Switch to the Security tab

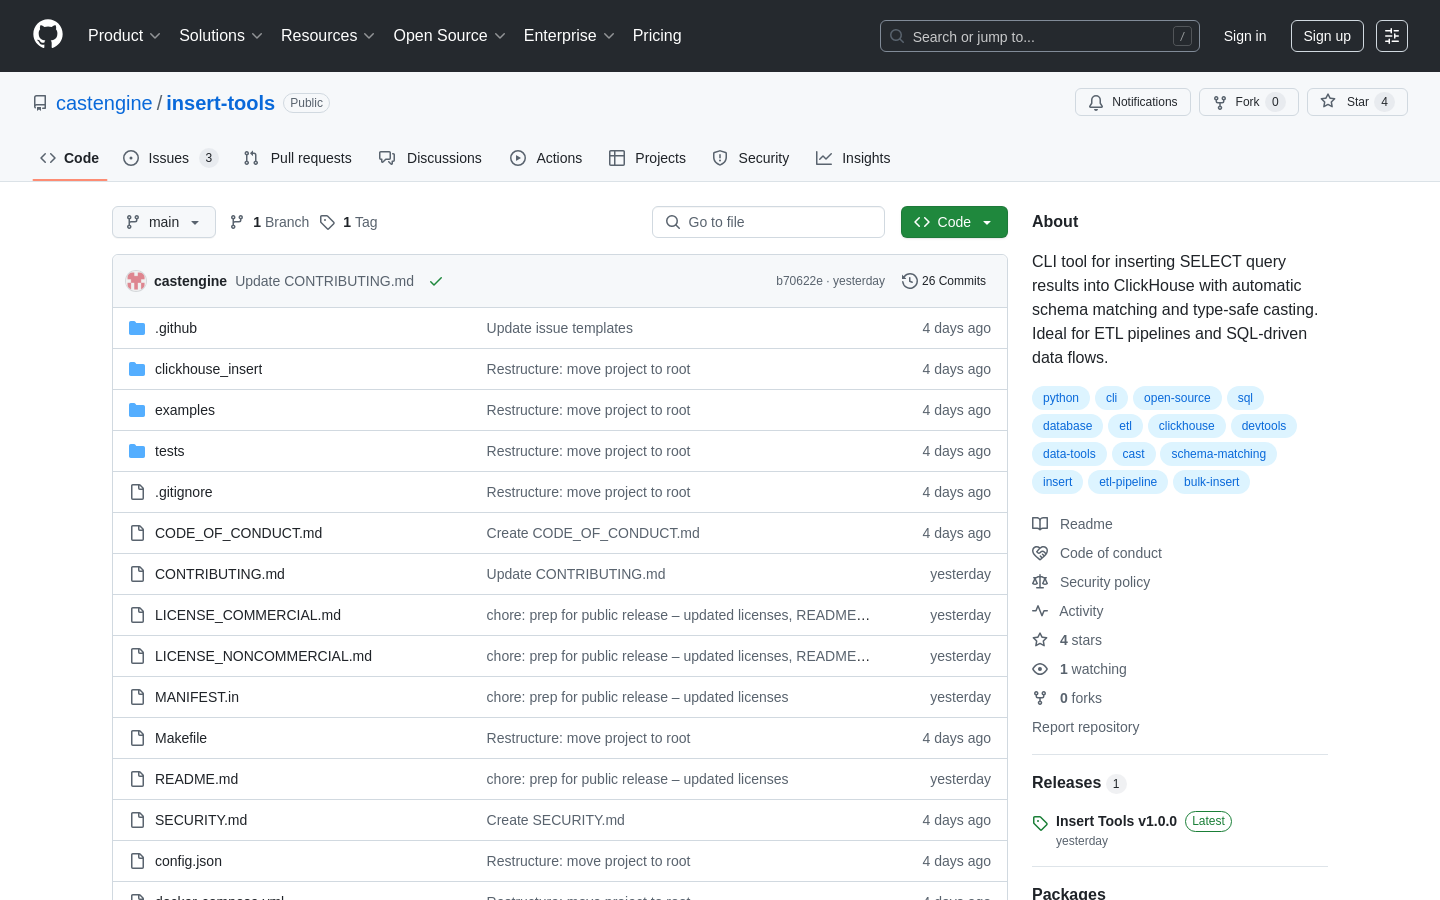751,158
